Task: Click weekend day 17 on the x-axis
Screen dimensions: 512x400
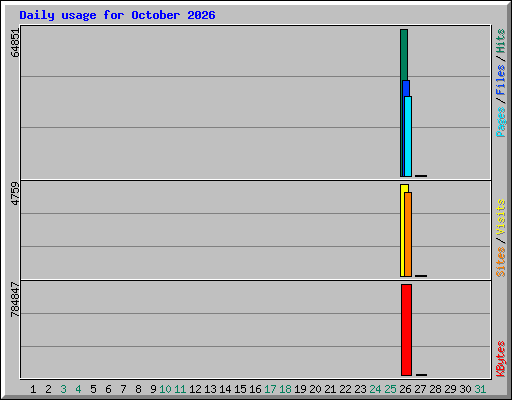Action: [270, 389]
